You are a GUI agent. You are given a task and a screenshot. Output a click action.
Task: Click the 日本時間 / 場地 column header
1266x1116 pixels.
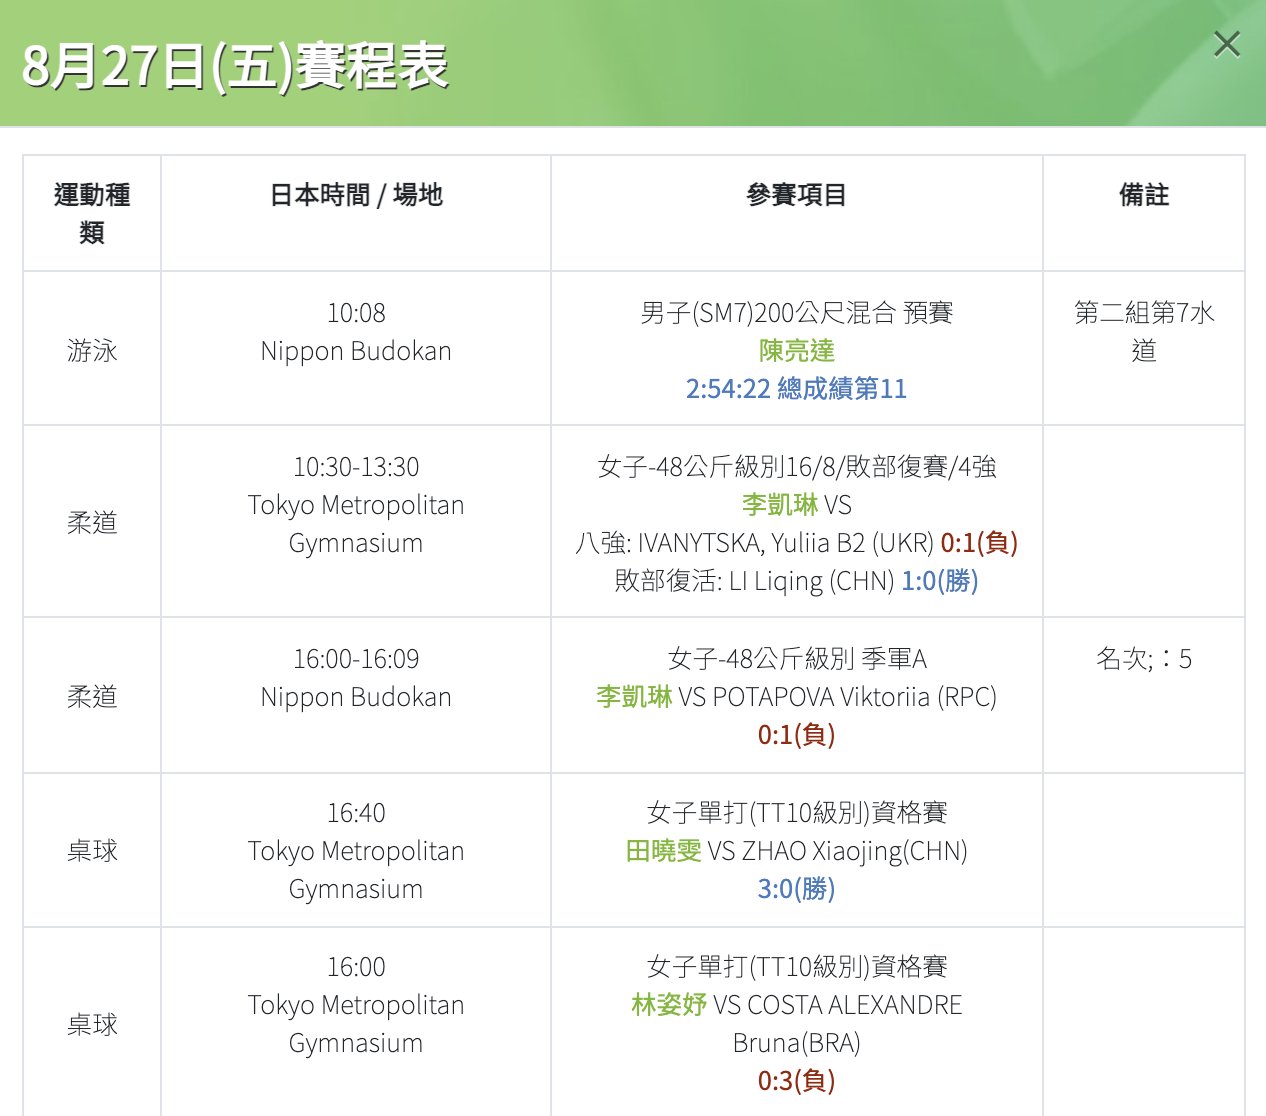pyautogui.click(x=356, y=195)
